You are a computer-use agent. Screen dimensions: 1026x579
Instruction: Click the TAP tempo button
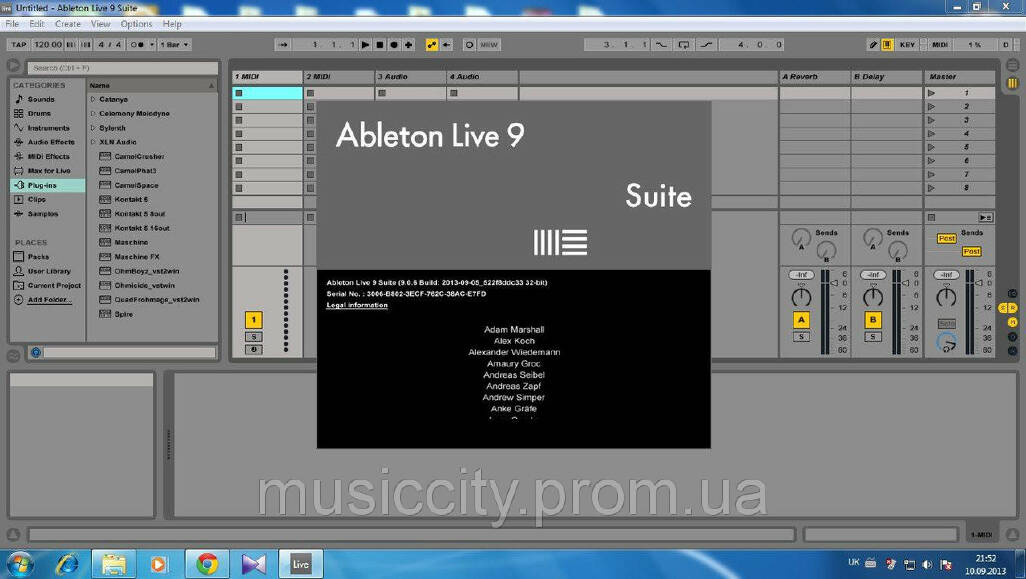pos(19,44)
